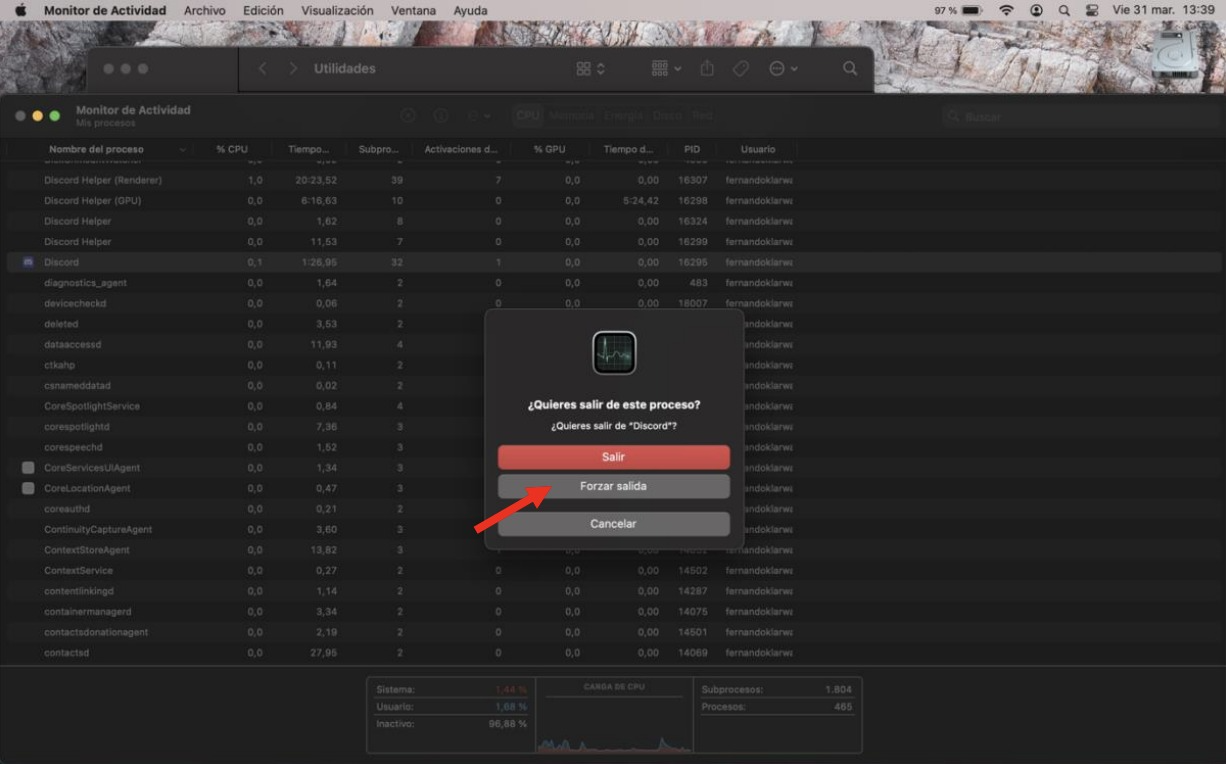Click the Subprocesos count 1.804
Screen dimensions: 1226x764
[x=838, y=689]
